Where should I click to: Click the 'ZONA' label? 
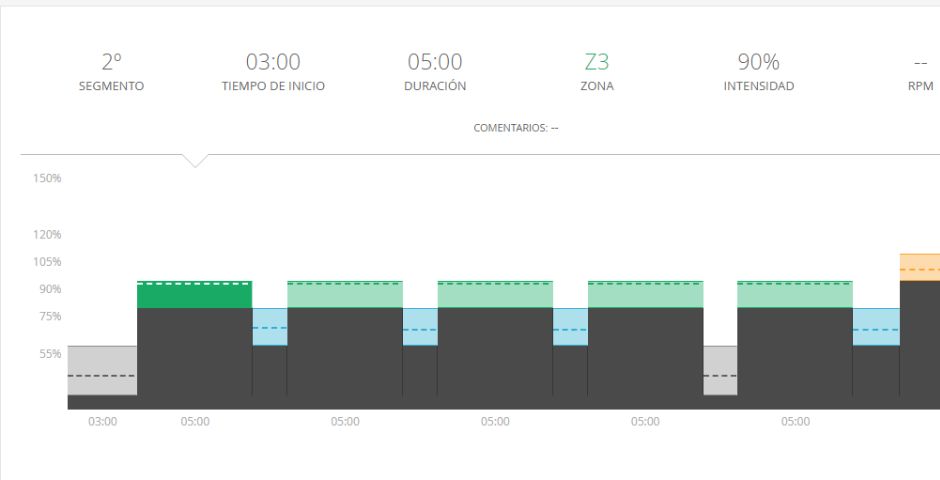[597, 86]
